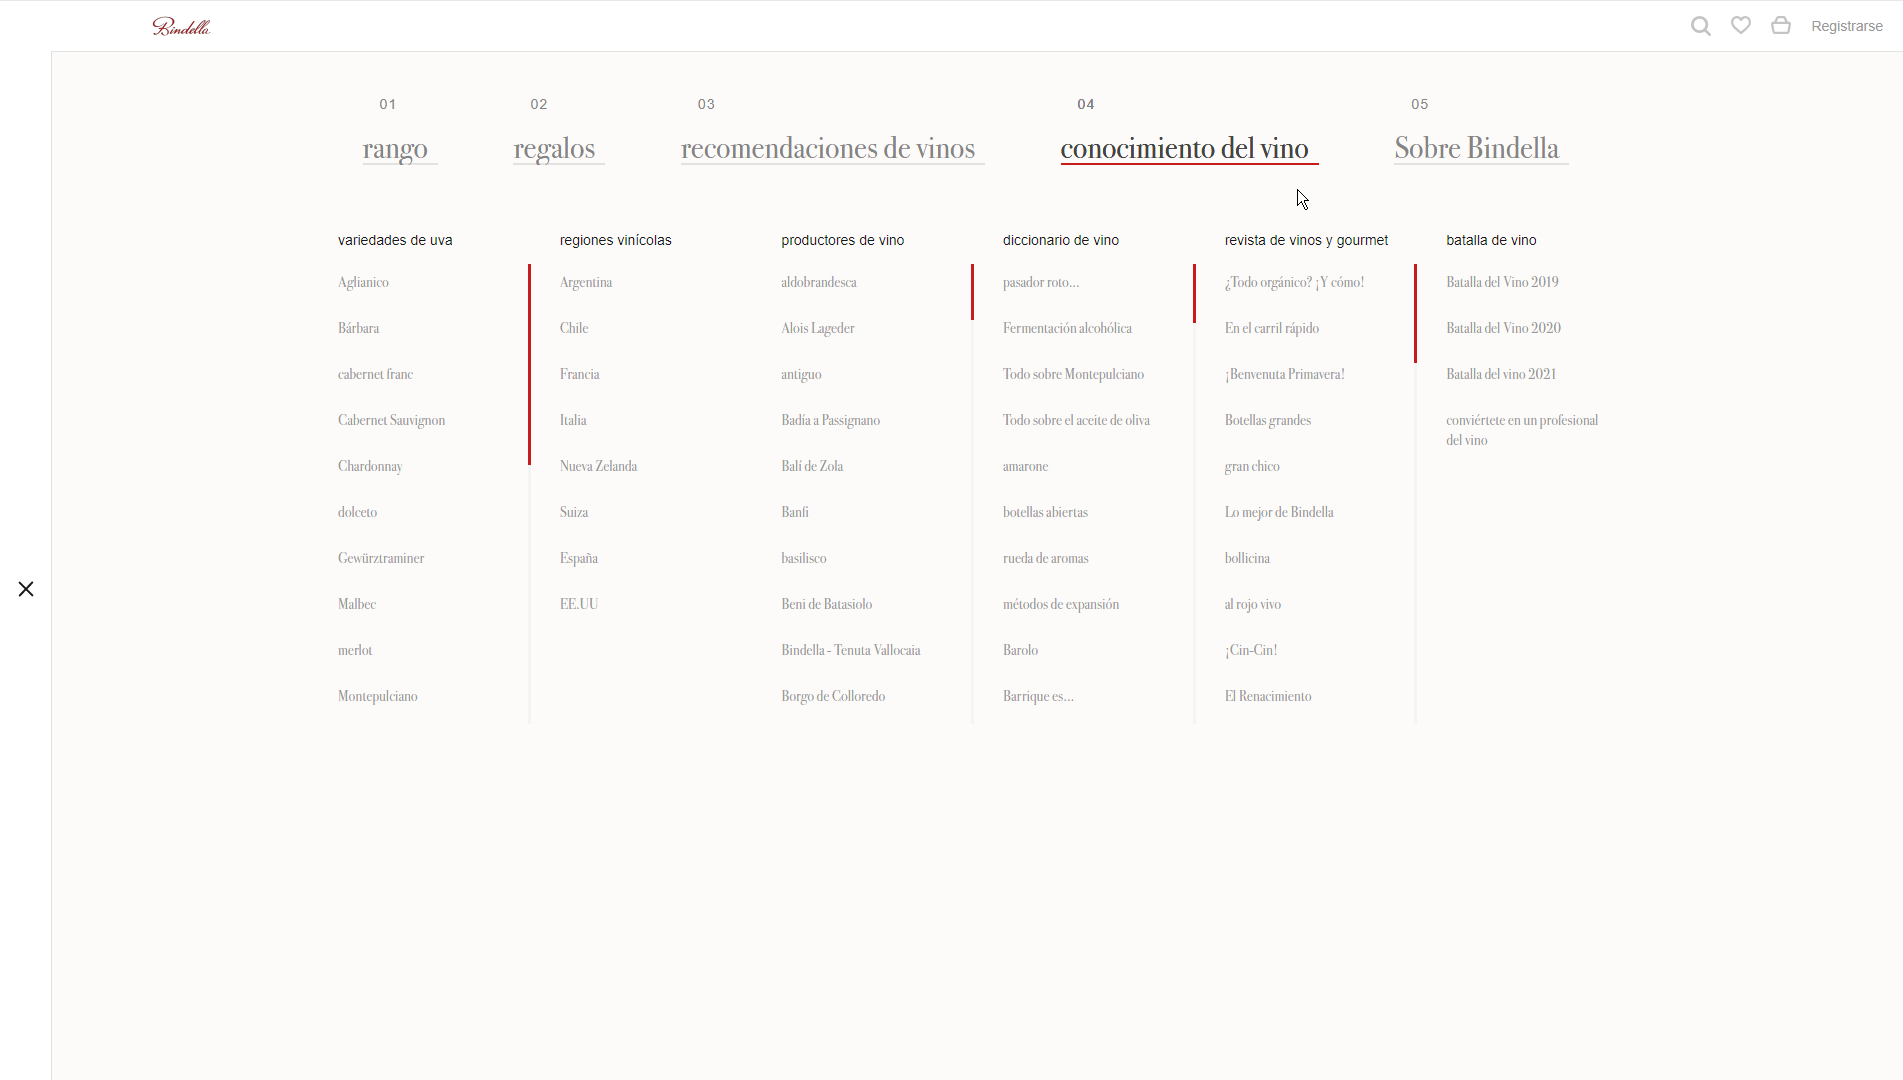This screenshot has width=1903, height=1080.
Task: Open the search icon
Action: 1700,25
